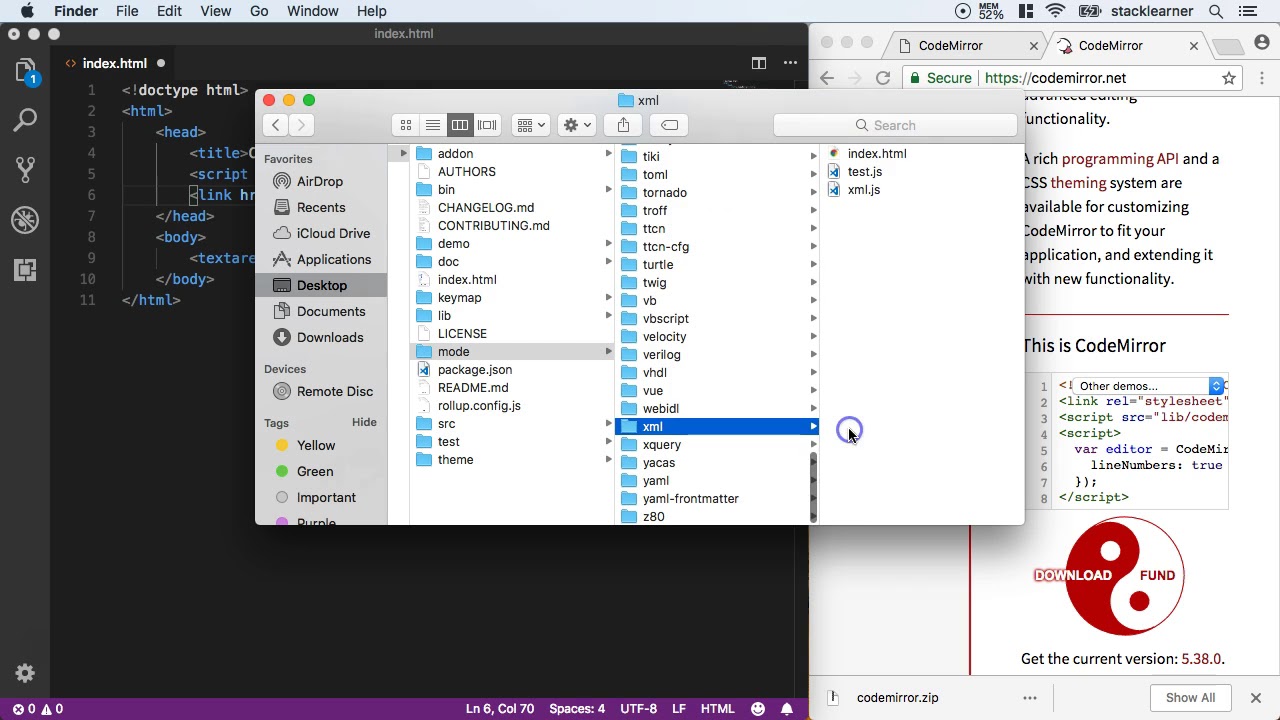Expand the velocity folder arrow
Screen dimensions: 1280x720
coord(813,336)
